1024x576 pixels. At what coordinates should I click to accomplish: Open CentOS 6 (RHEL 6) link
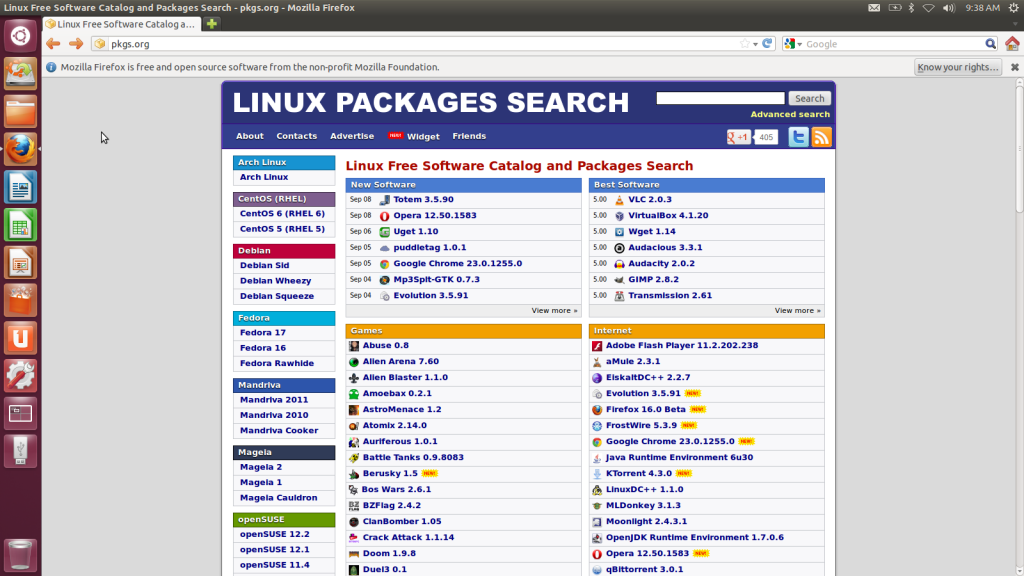tap(282, 214)
